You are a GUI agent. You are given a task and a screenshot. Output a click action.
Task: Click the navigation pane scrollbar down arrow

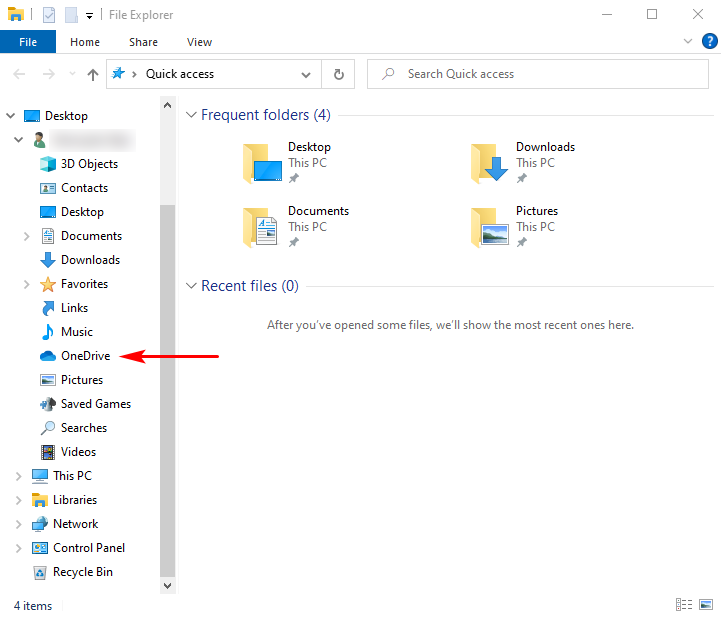[x=167, y=585]
